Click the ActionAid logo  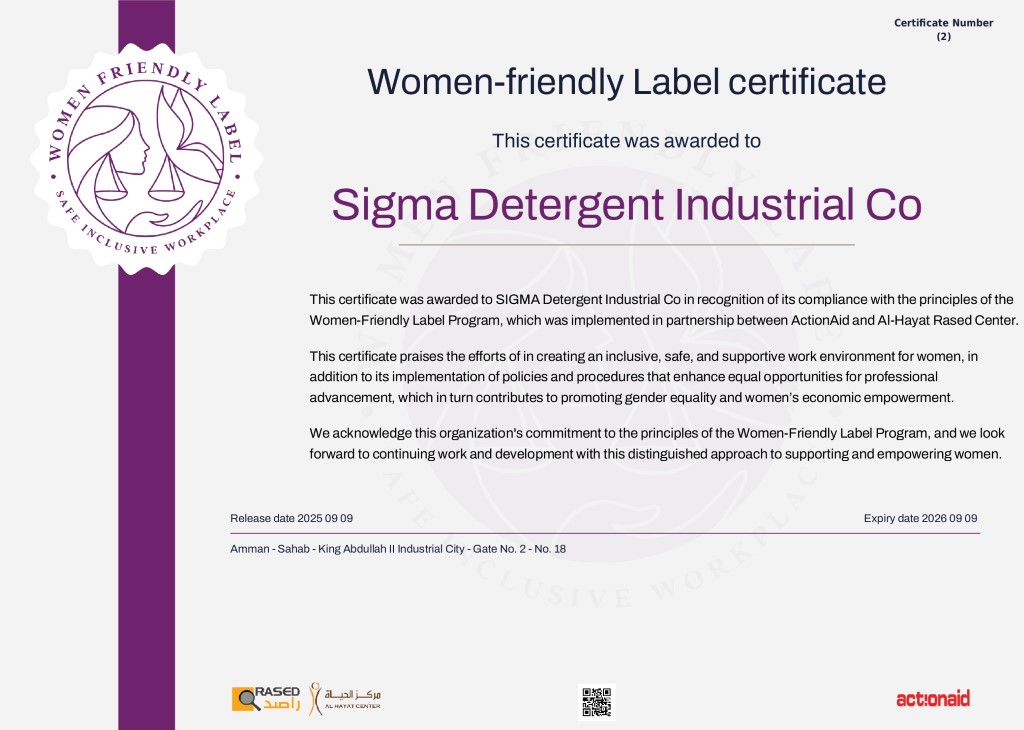point(932,698)
